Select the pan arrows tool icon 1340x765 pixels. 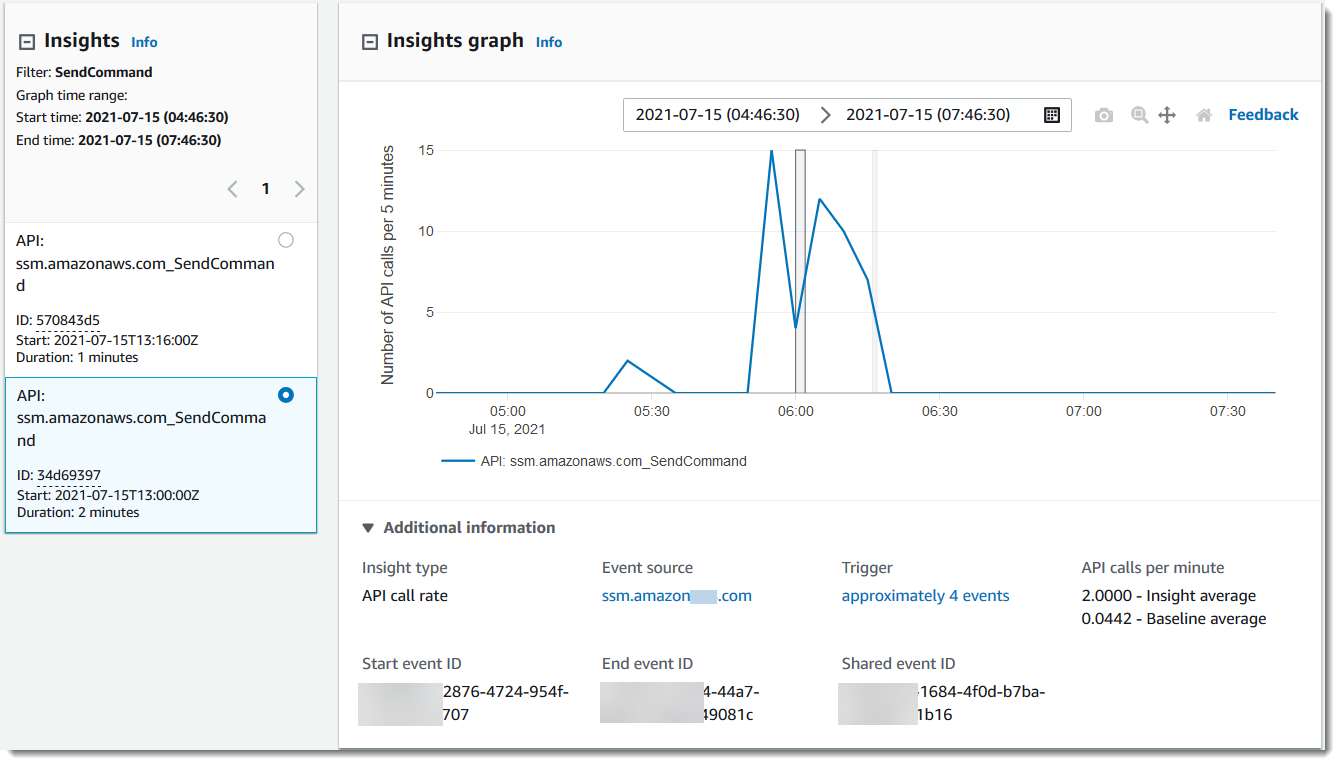pyautogui.click(x=1167, y=115)
